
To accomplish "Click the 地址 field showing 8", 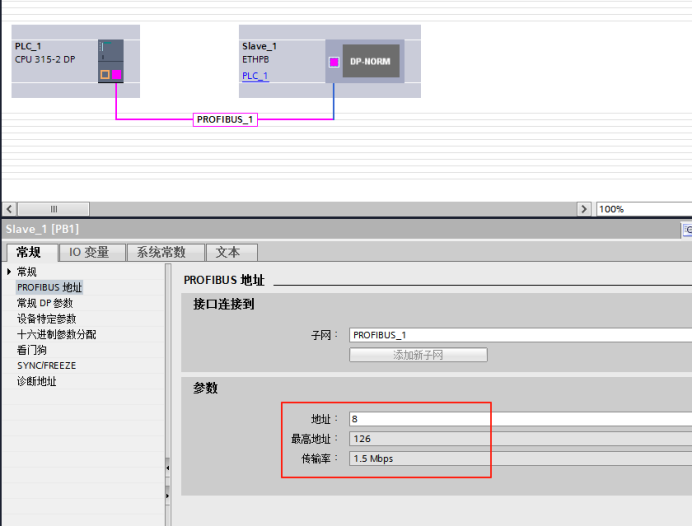I will (520, 418).
